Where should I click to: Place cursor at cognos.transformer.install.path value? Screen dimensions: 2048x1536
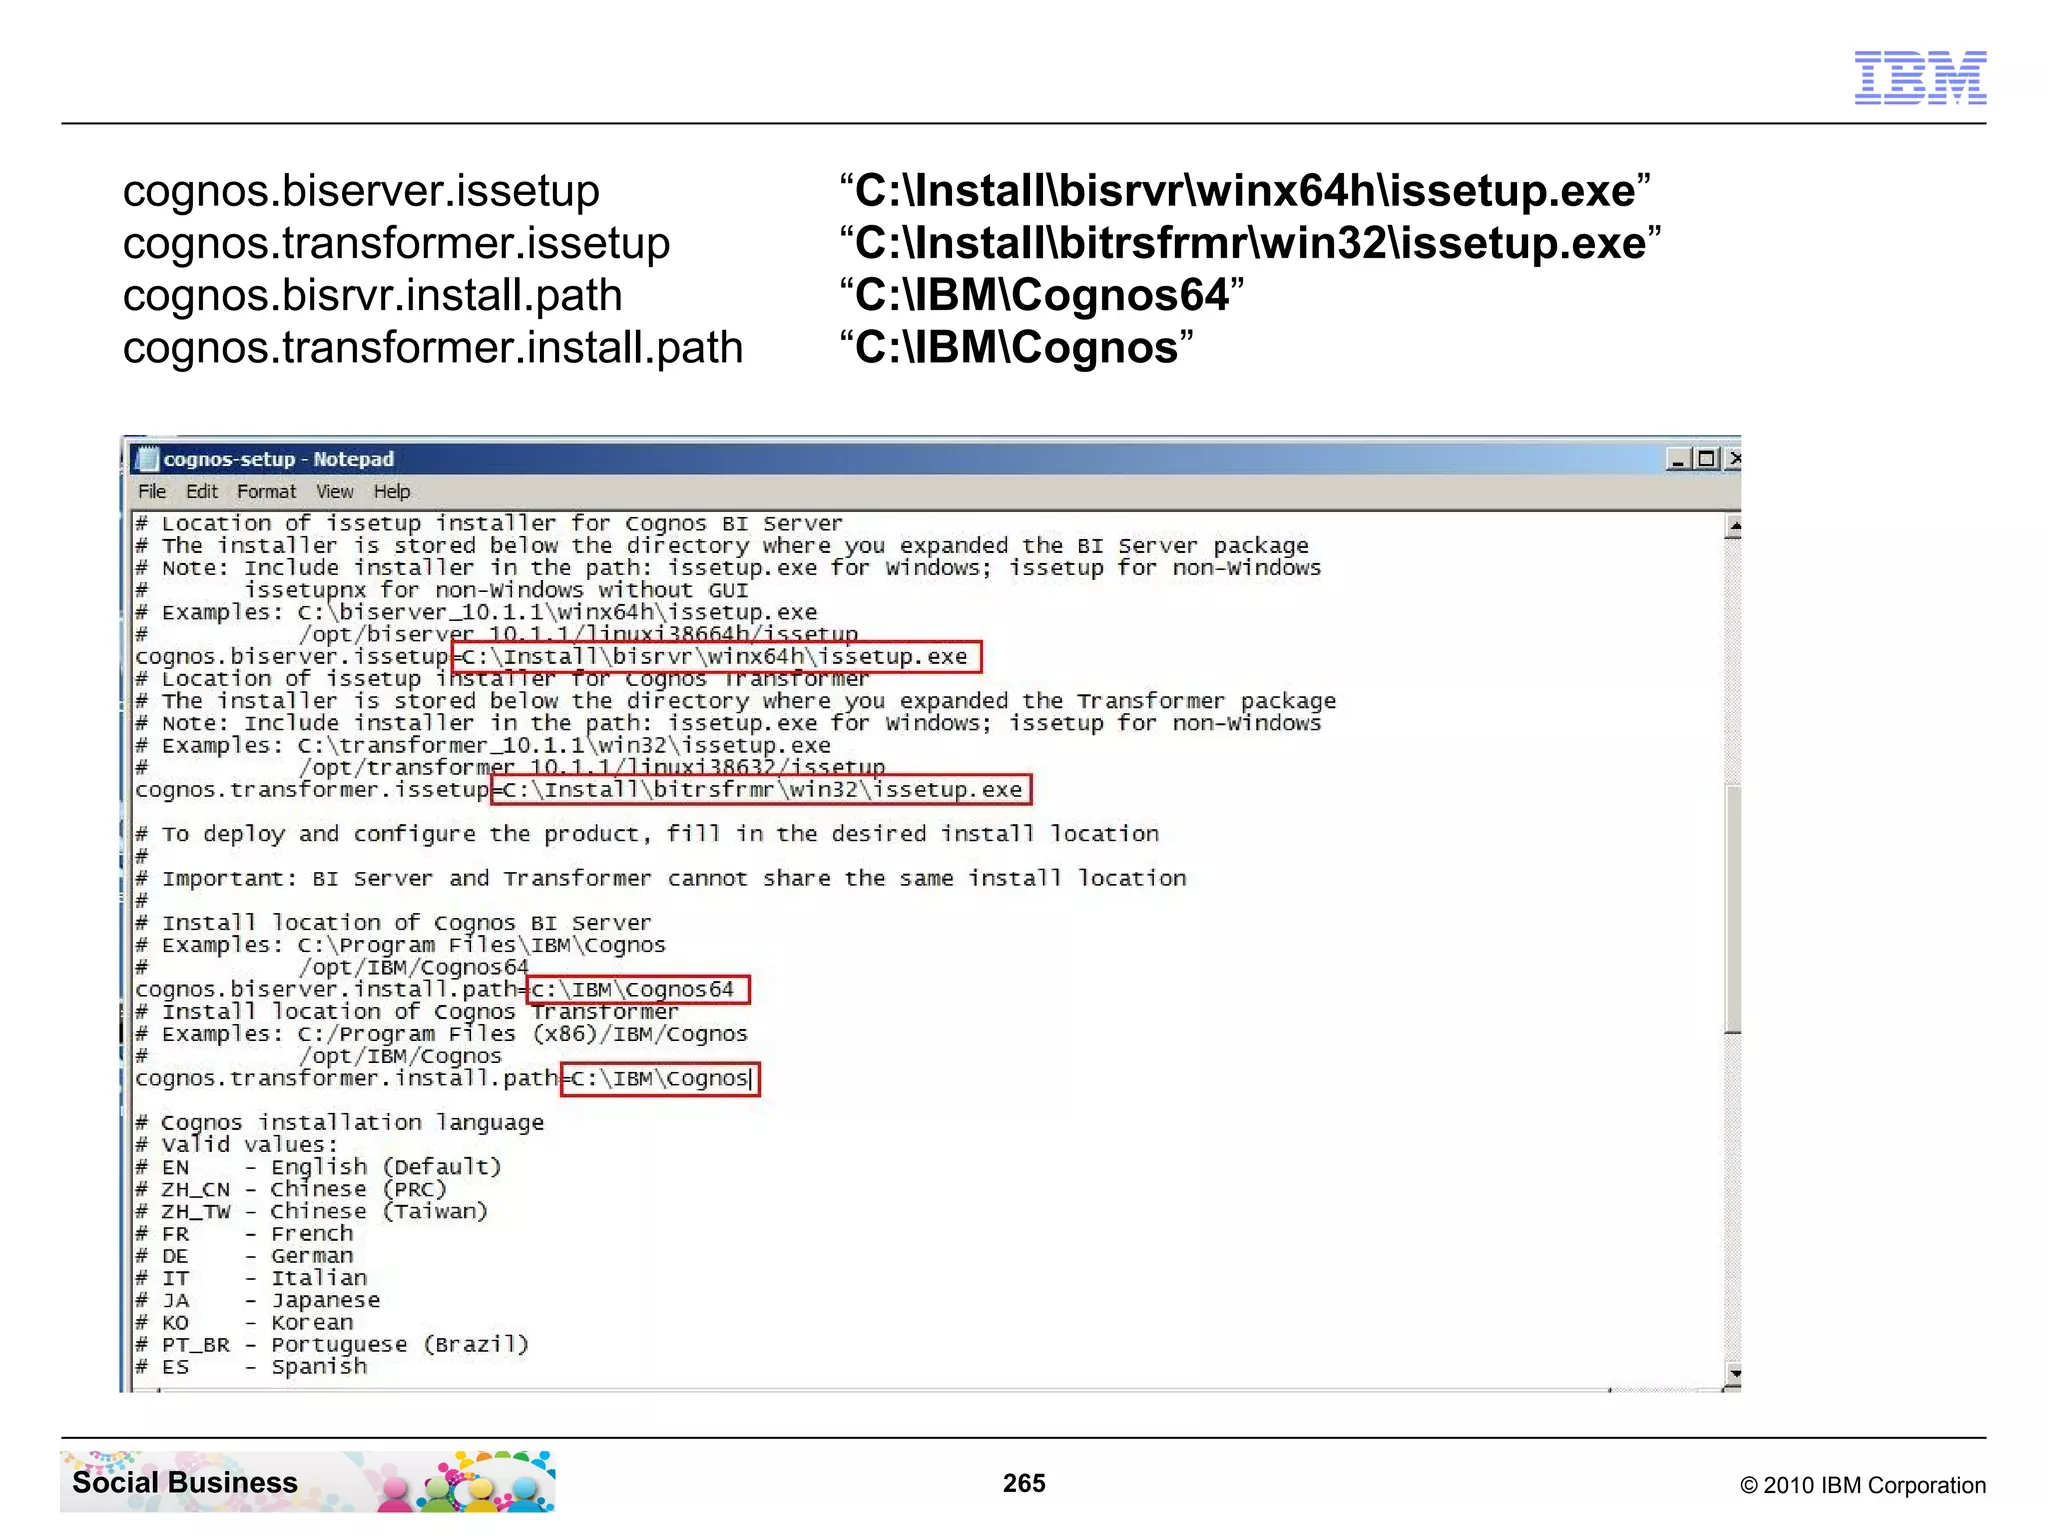pos(660,1079)
